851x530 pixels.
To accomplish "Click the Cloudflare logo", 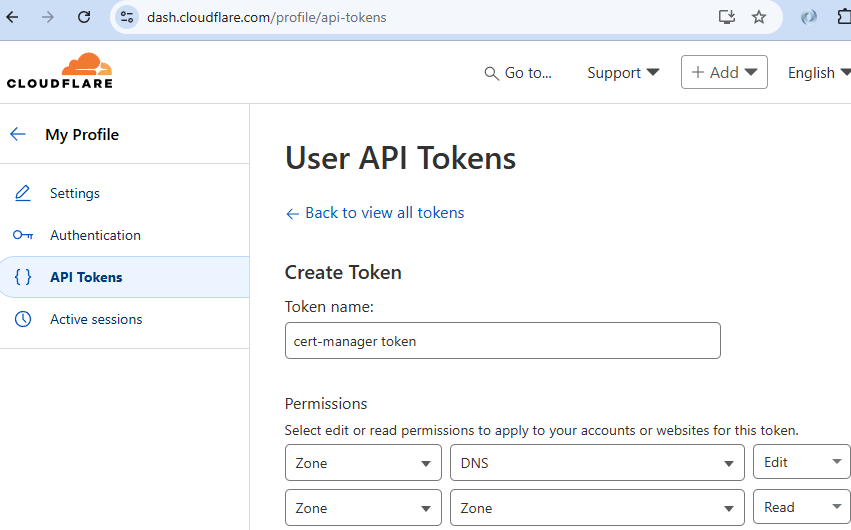I will 60,71.
